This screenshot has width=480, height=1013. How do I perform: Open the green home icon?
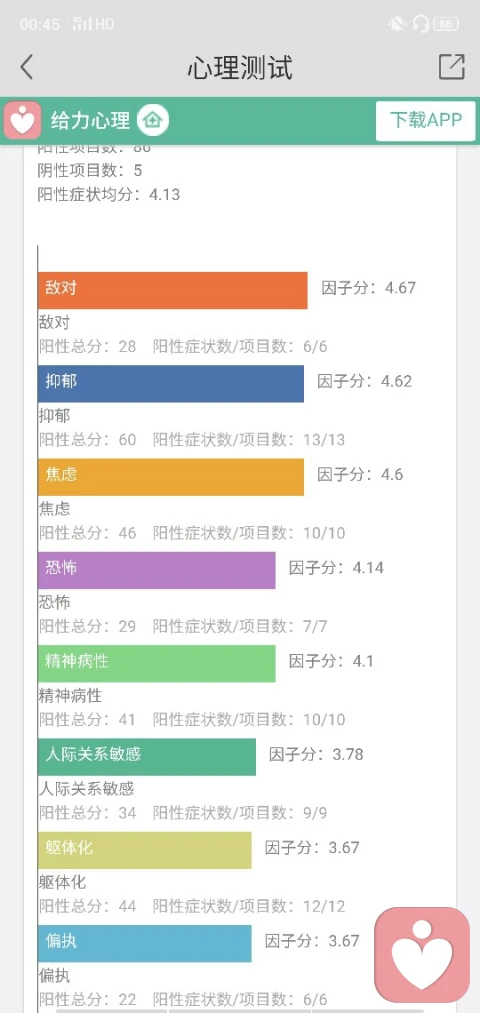point(153,120)
